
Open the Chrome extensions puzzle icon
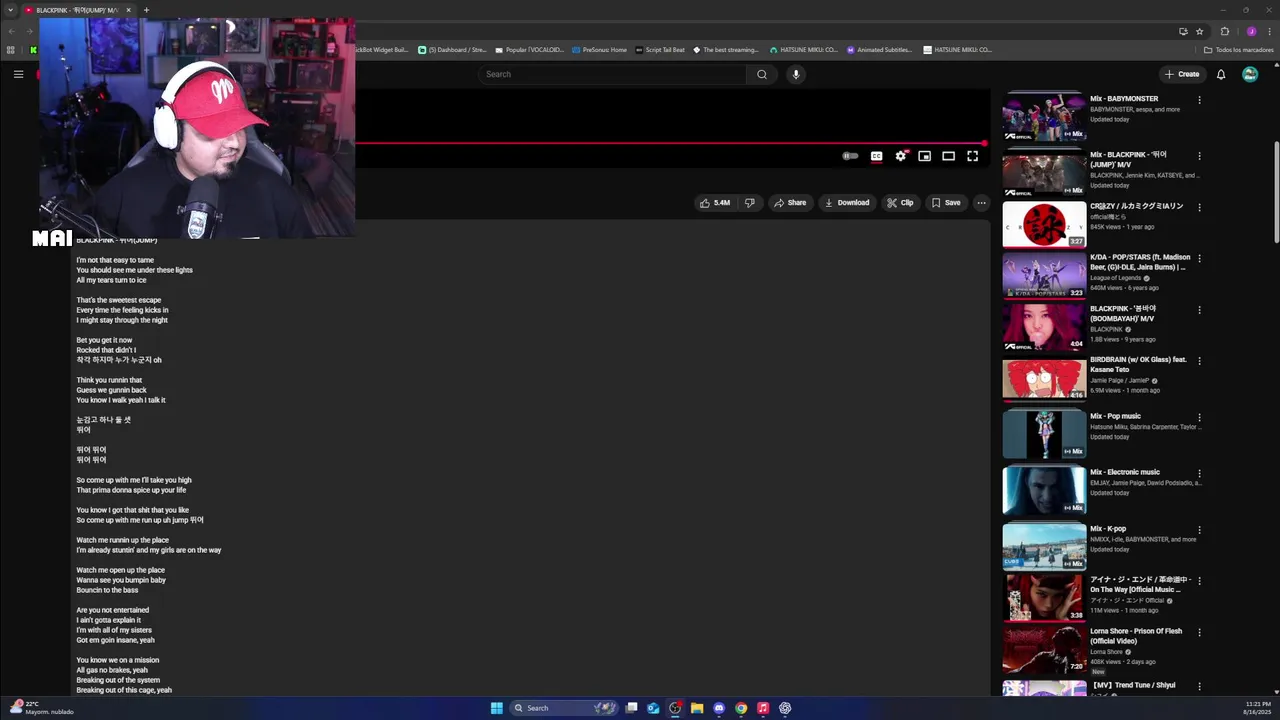pyautogui.click(x=1225, y=31)
